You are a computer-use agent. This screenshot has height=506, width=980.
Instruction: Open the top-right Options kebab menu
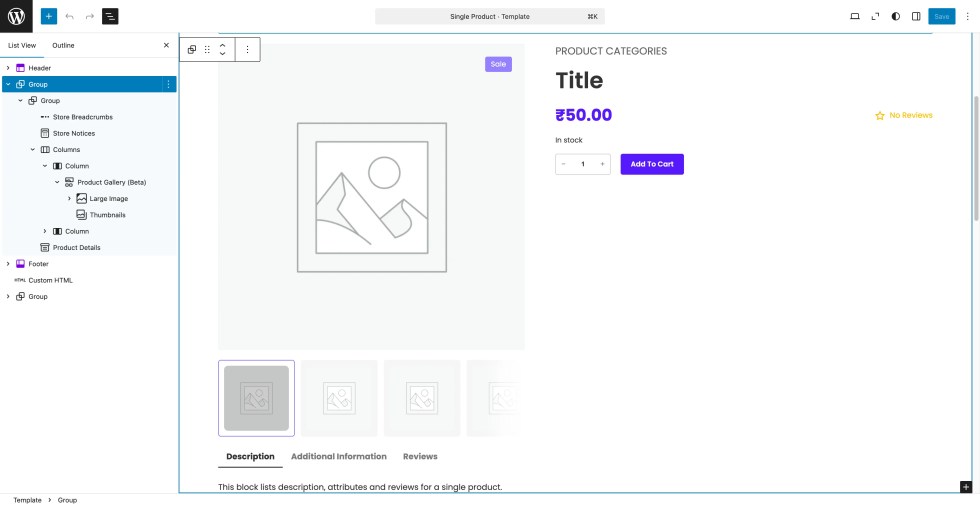(968, 16)
